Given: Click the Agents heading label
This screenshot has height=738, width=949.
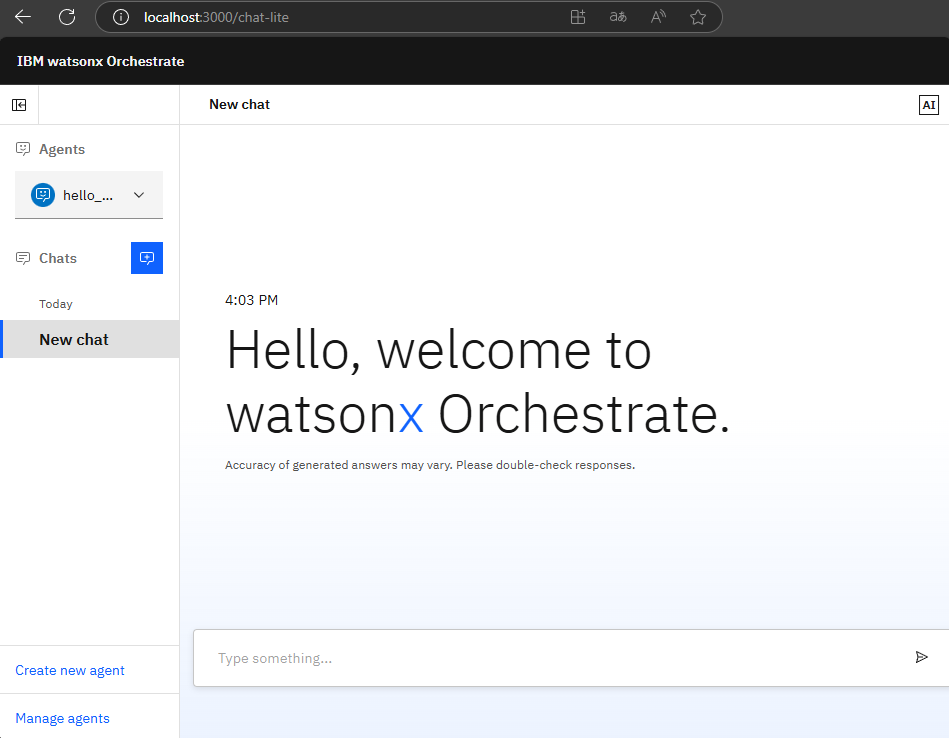Looking at the screenshot, I should [62, 150].
